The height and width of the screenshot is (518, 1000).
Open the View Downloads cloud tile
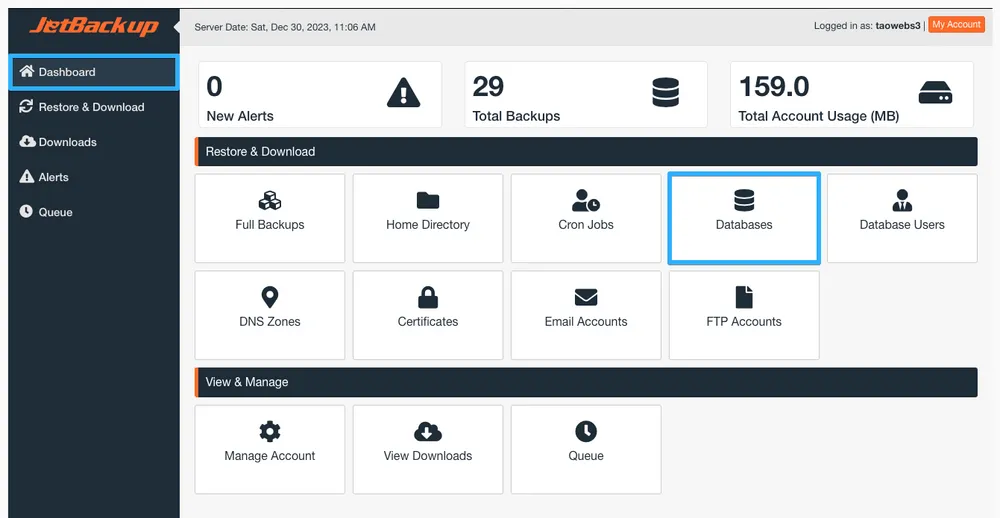tap(428, 449)
